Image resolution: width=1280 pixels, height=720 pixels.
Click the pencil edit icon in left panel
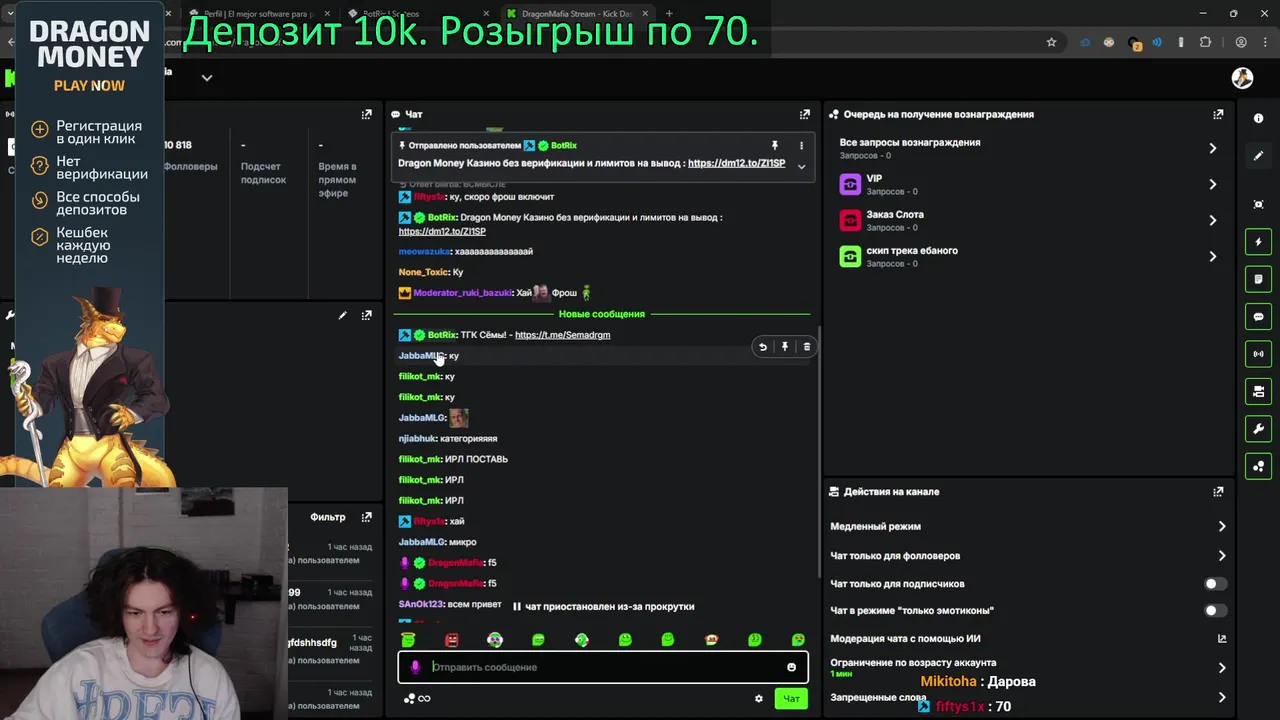(x=342, y=315)
